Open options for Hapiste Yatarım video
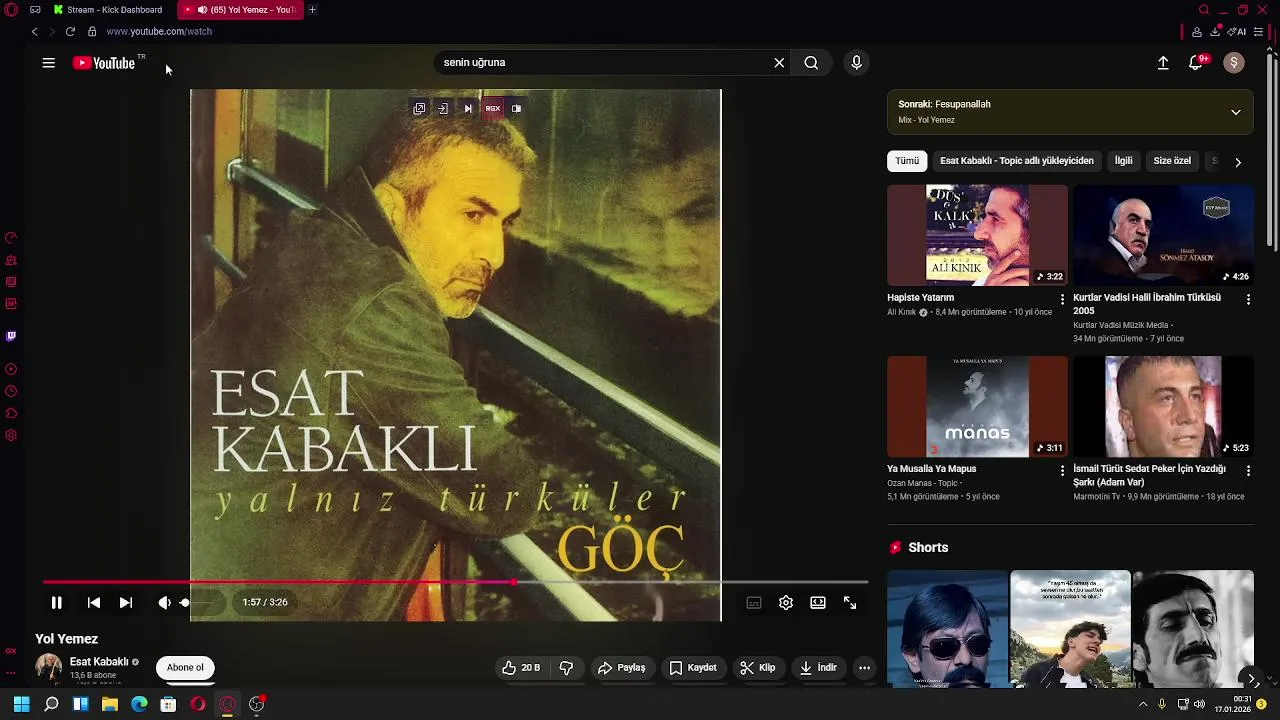Image resolution: width=1280 pixels, height=720 pixels. (x=1062, y=299)
